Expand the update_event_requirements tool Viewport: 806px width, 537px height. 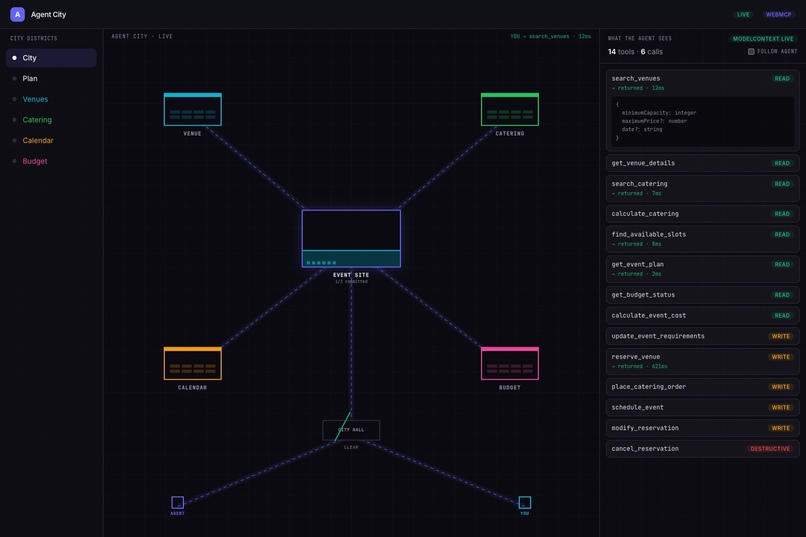(702, 336)
